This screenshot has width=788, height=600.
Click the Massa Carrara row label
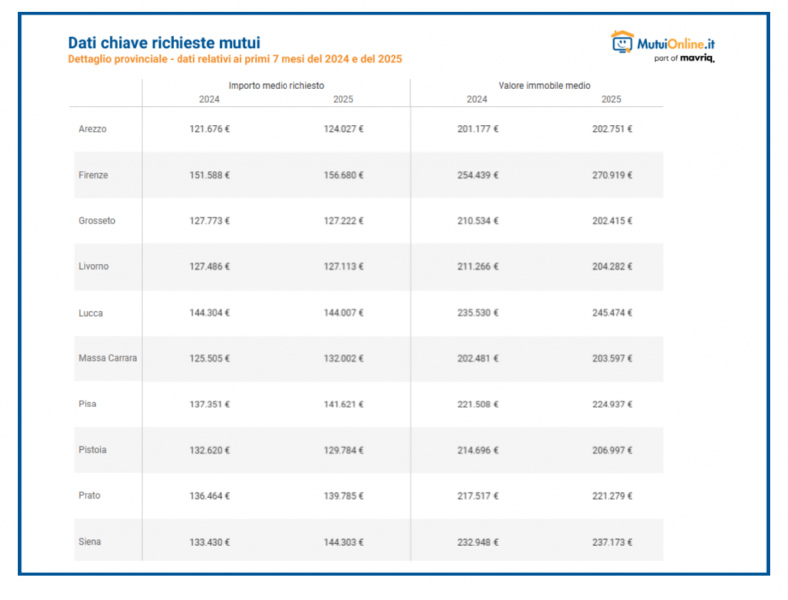pyautogui.click(x=108, y=358)
